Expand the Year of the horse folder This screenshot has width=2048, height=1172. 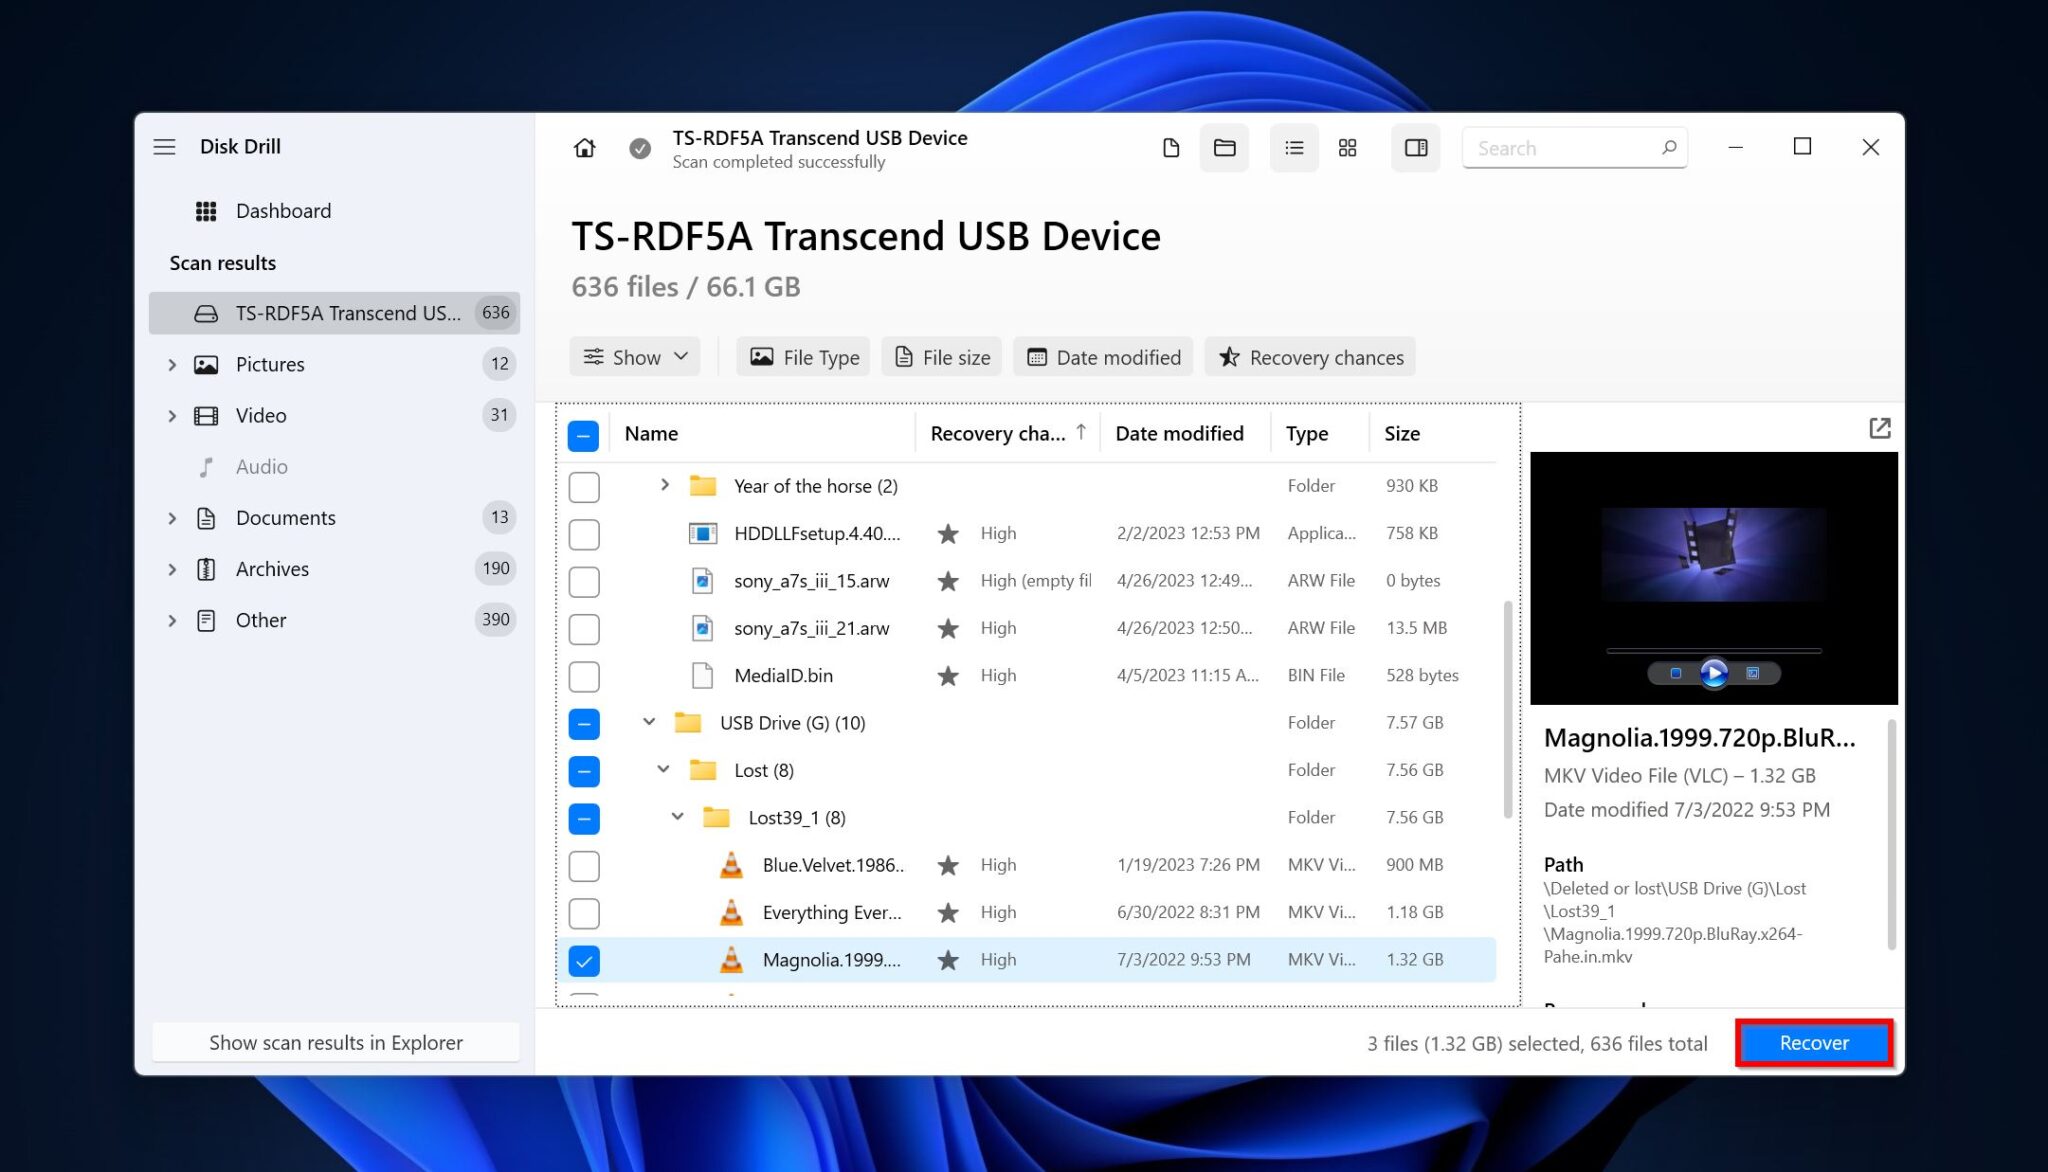point(665,485)
